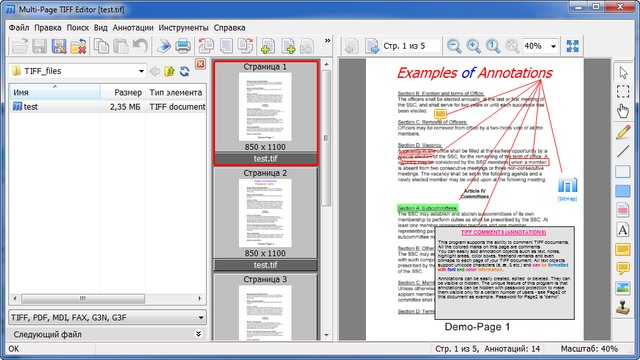Select the filled blue rectangle tool
This screenshot has width=640, height=360.
(x=623, y=191)
